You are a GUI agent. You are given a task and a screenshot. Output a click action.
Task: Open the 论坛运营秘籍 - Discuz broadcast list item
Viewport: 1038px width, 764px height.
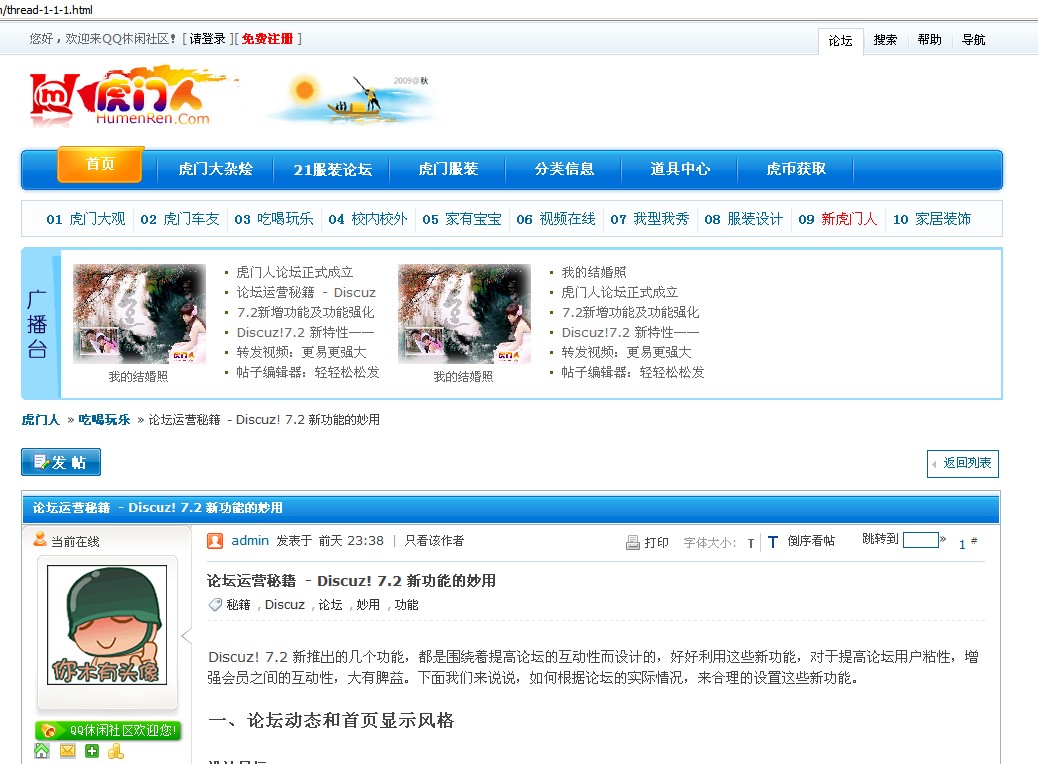click(x=306, y=293)
